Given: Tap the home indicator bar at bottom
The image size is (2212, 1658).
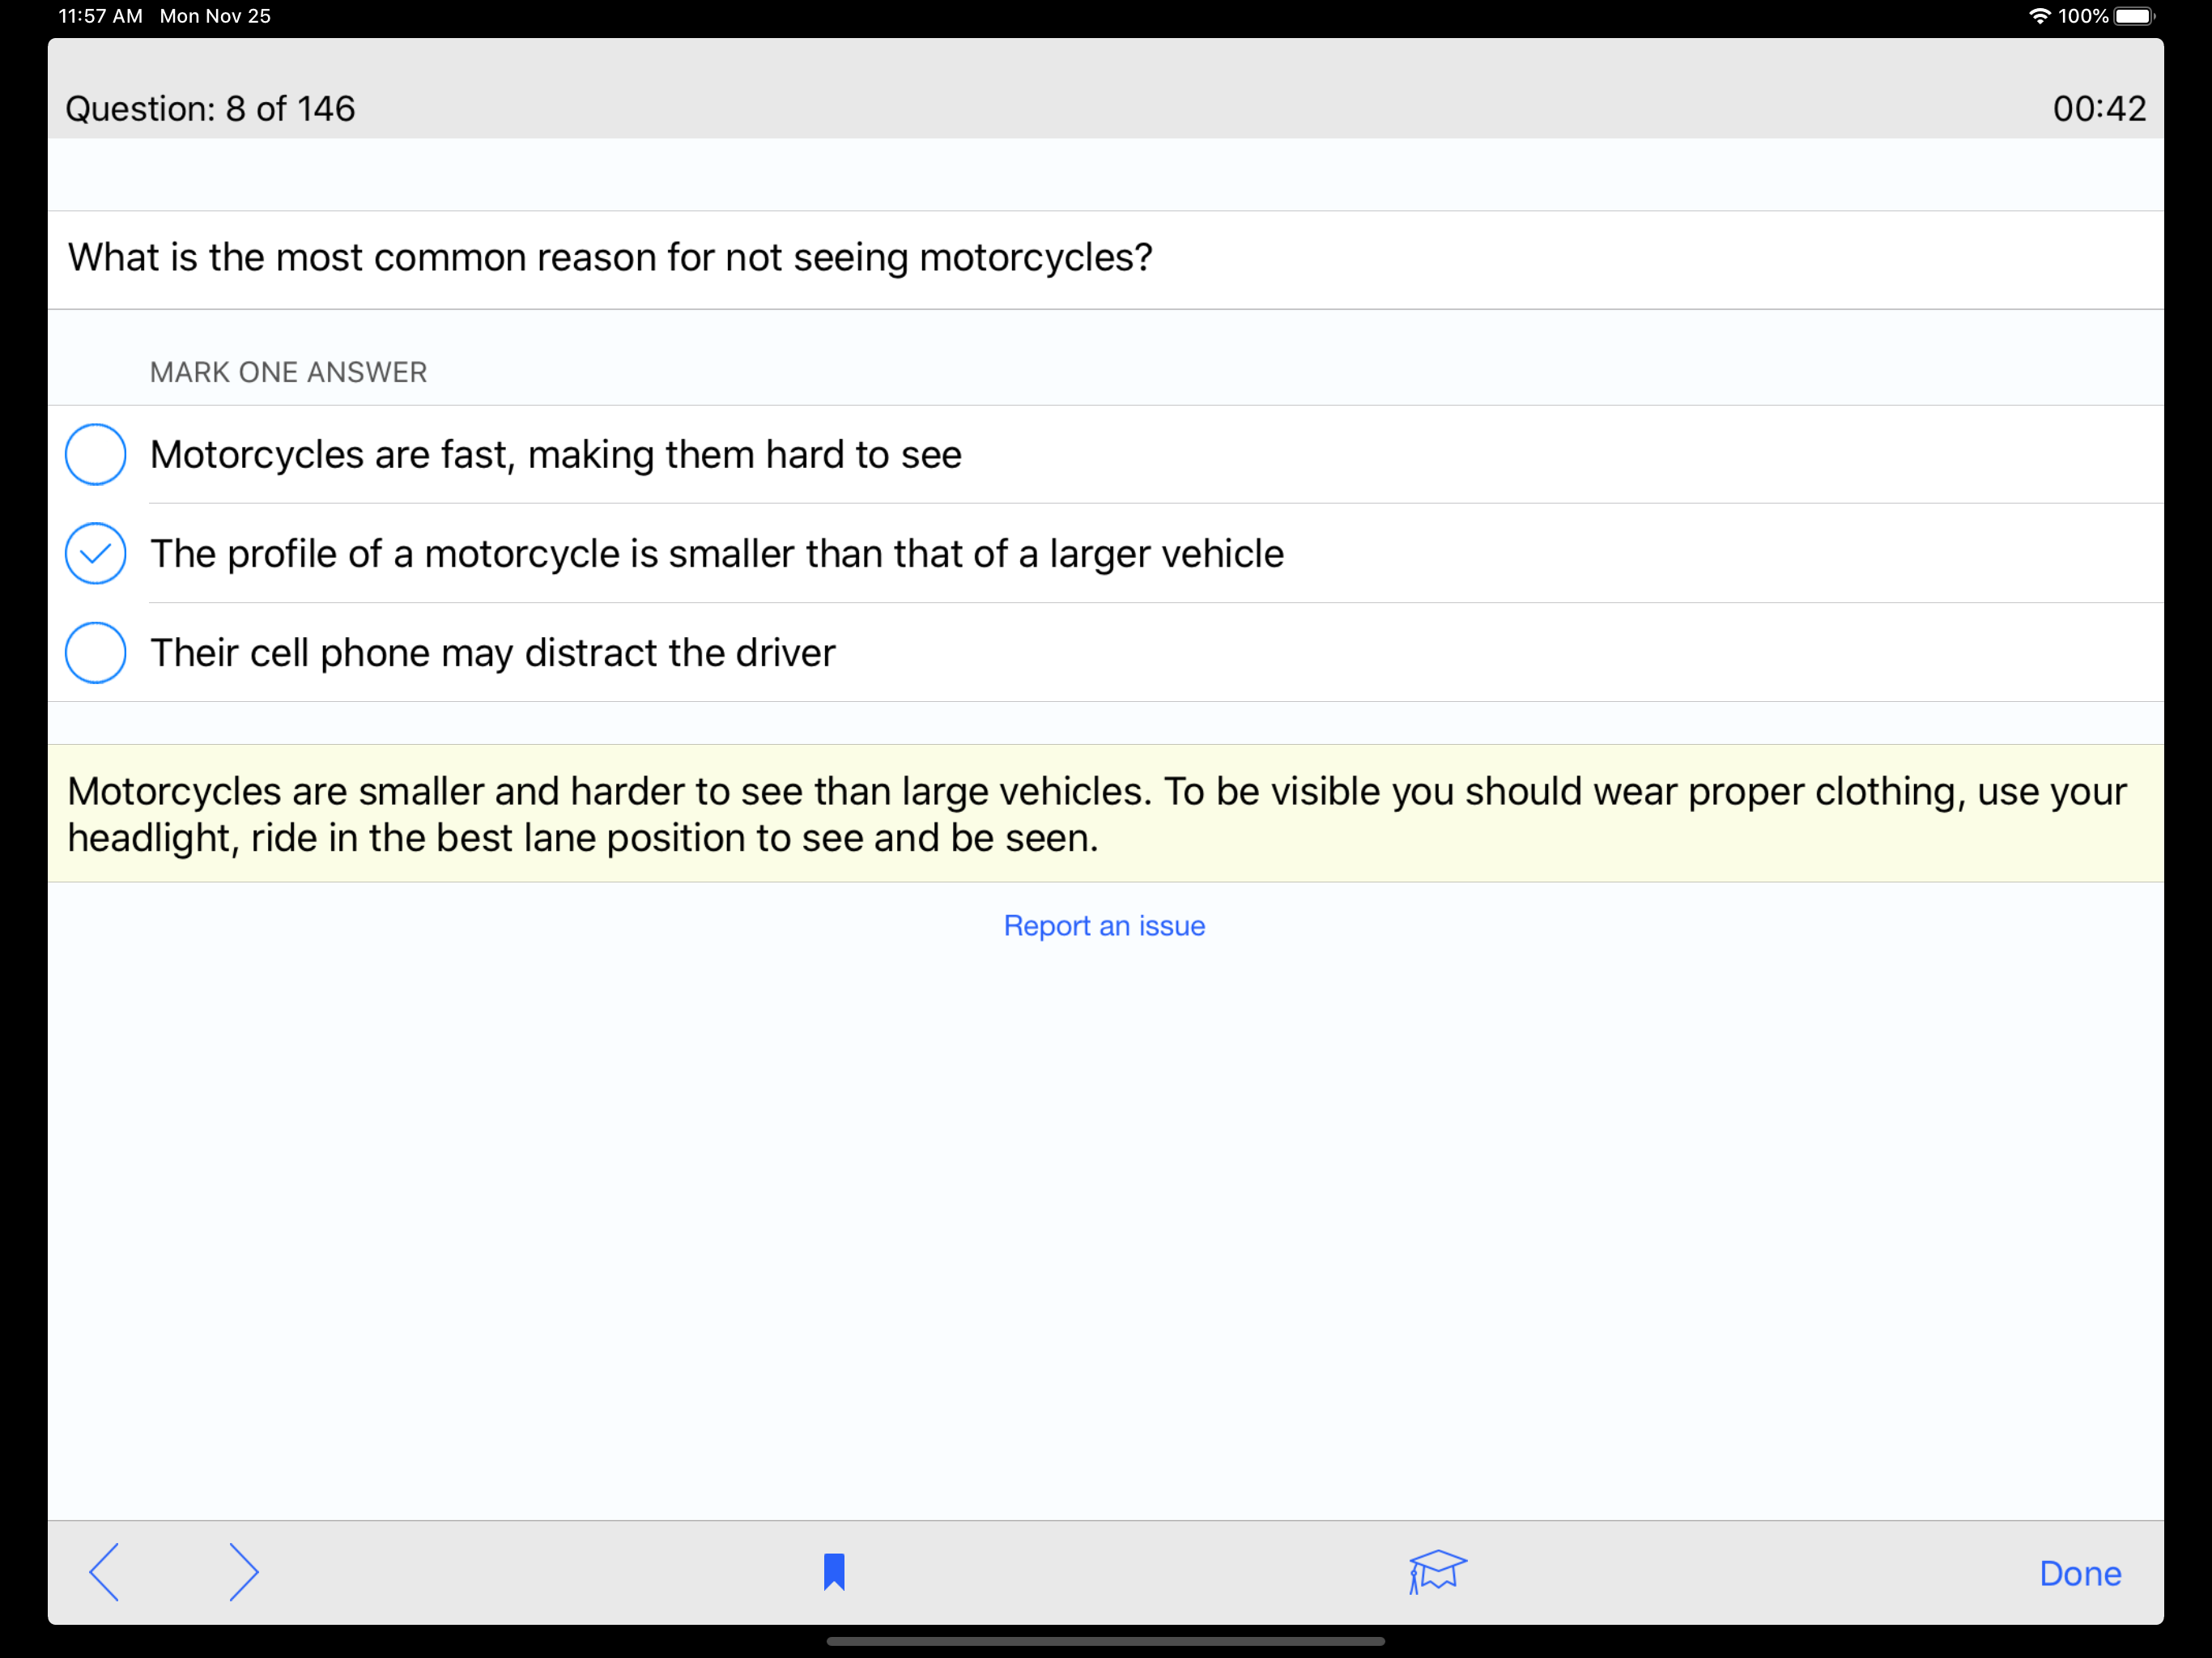Looking at the screenshot, I should 1106,1641.
